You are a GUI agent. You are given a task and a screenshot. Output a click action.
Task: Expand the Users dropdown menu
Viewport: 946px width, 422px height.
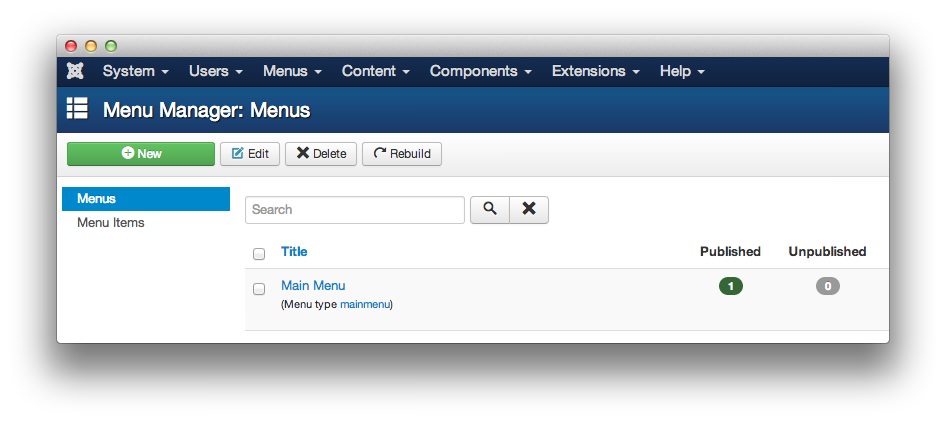(216, 71)
